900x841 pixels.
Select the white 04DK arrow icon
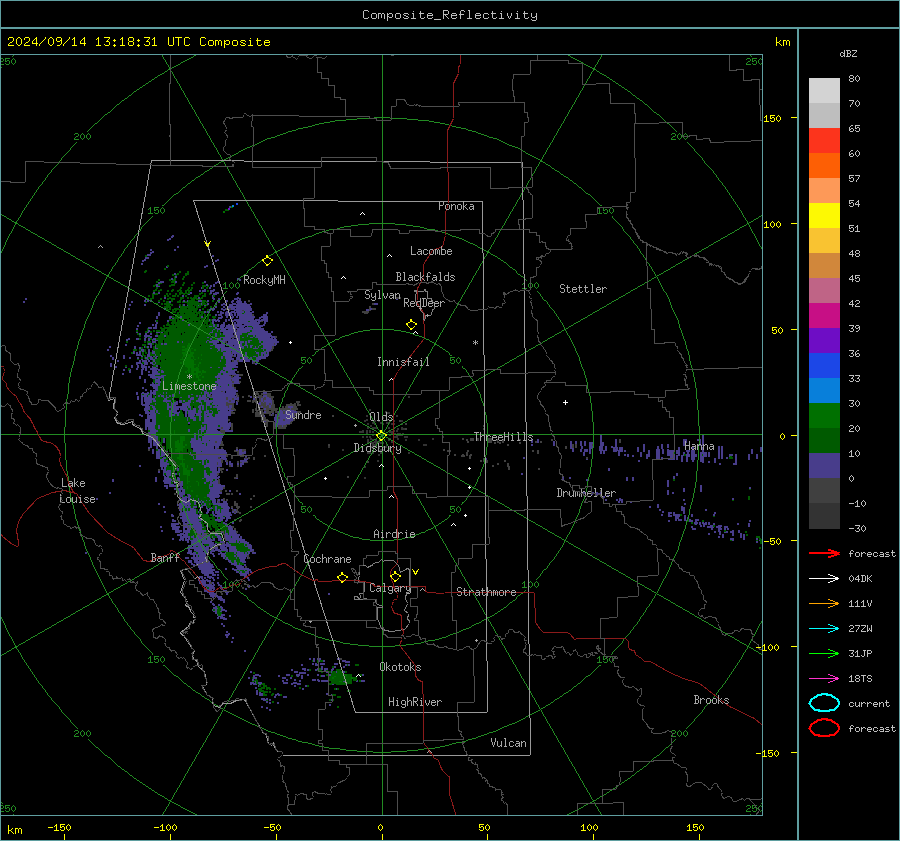click(824, 579)
